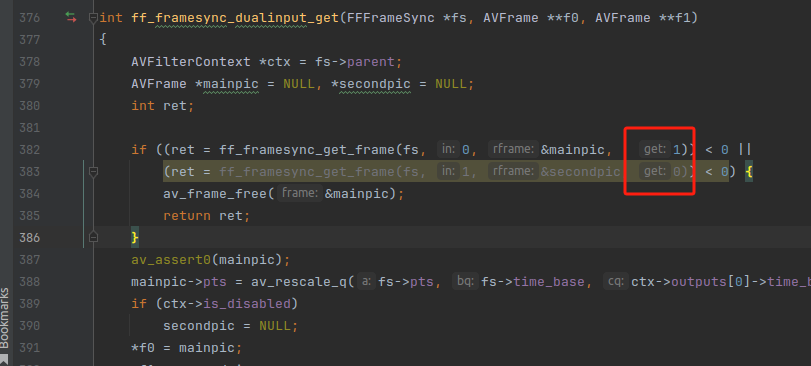Click fs->time_base on line 388
This screenshot has width=811, height=366.
tap(533, 282)
